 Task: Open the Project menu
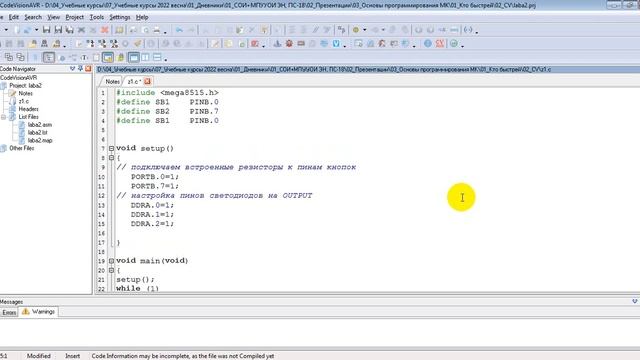75,17
